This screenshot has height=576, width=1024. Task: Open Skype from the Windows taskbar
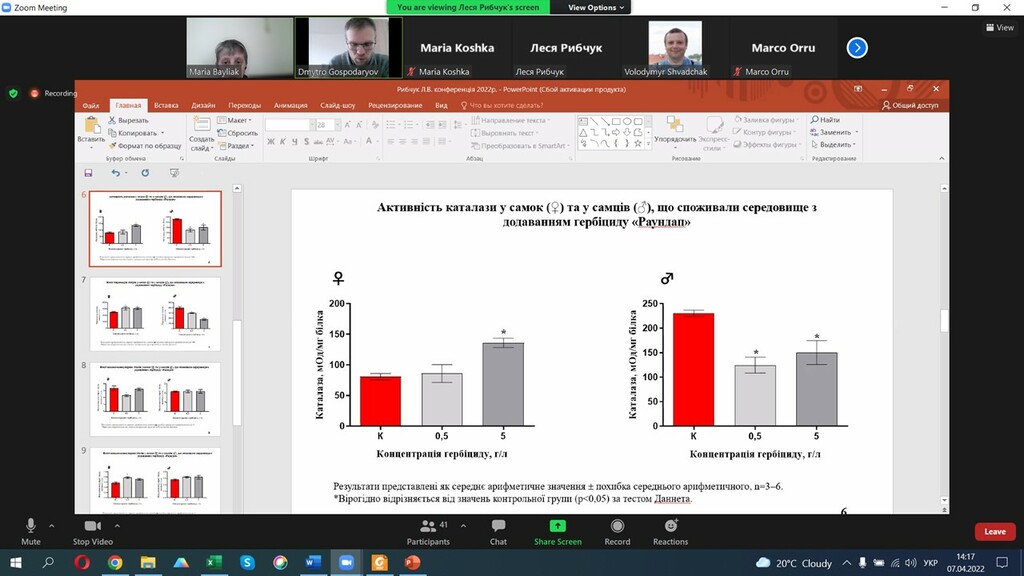click(x=247, y=562)
